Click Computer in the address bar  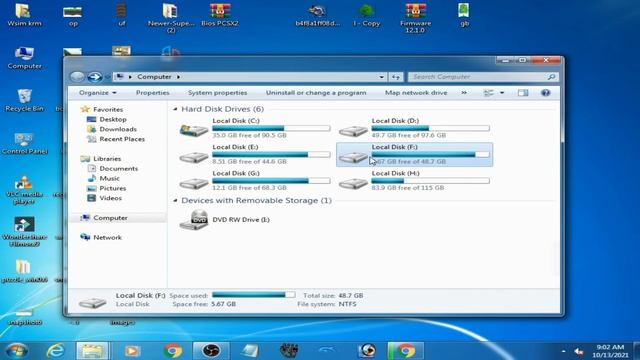point(154,77)
